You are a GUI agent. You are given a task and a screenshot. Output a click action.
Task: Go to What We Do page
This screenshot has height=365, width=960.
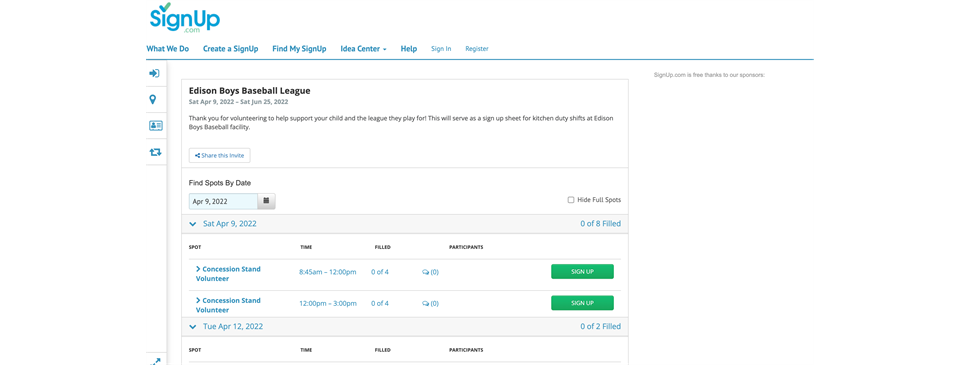tap(167, 48)
